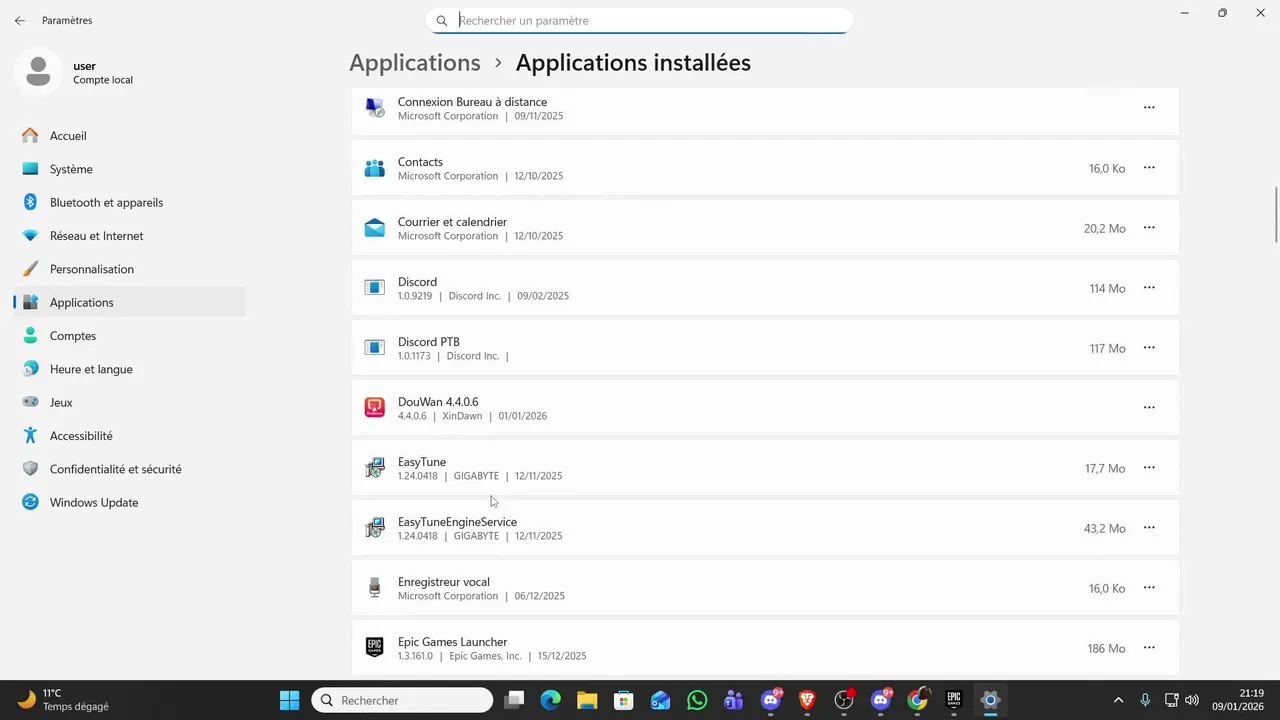Show hidden system tray icons
The image size is (1280, 720).
(x=1118, y=700)
